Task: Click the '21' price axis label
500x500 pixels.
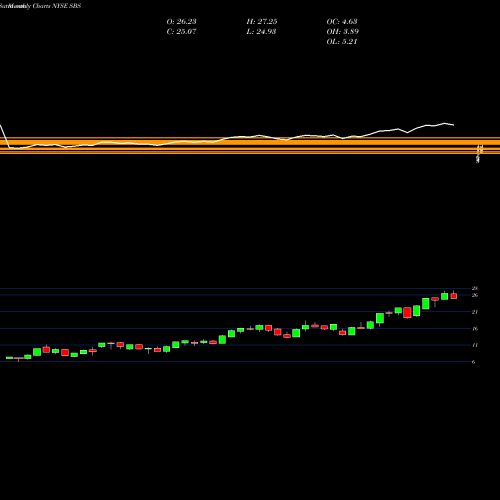Action: [x=475, y=312]
